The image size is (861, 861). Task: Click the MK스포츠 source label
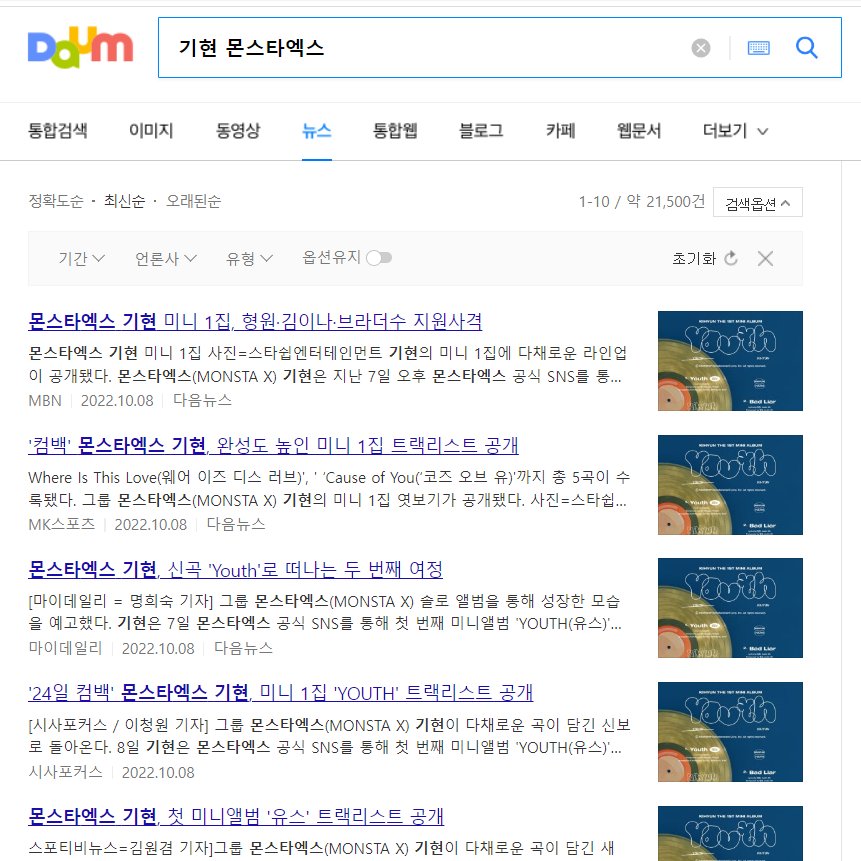pyautogui.click(x=62, y=524)
